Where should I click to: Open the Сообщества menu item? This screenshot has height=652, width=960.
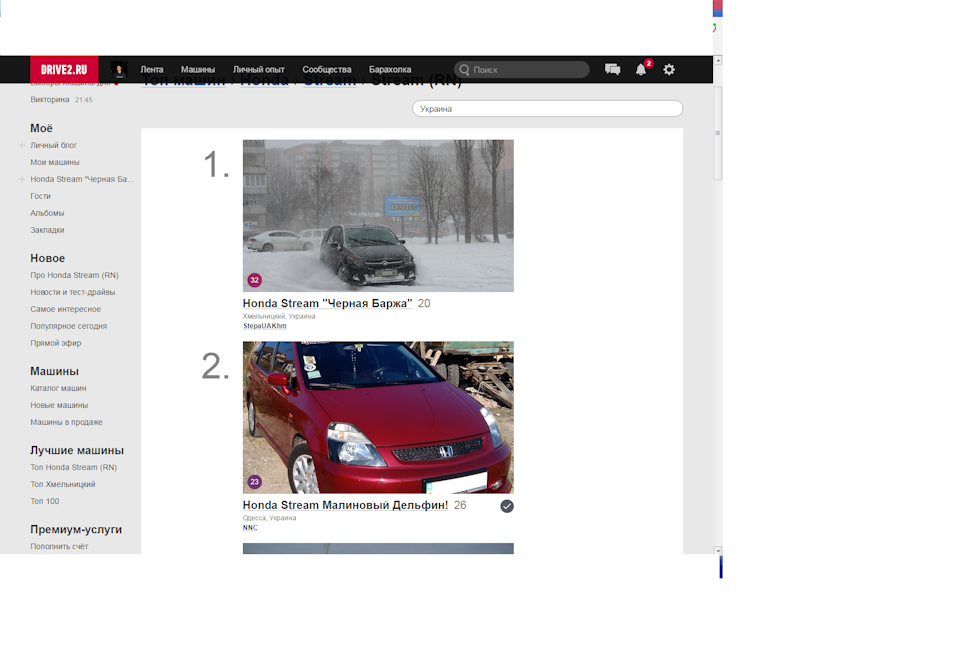[x=327, y=70]
